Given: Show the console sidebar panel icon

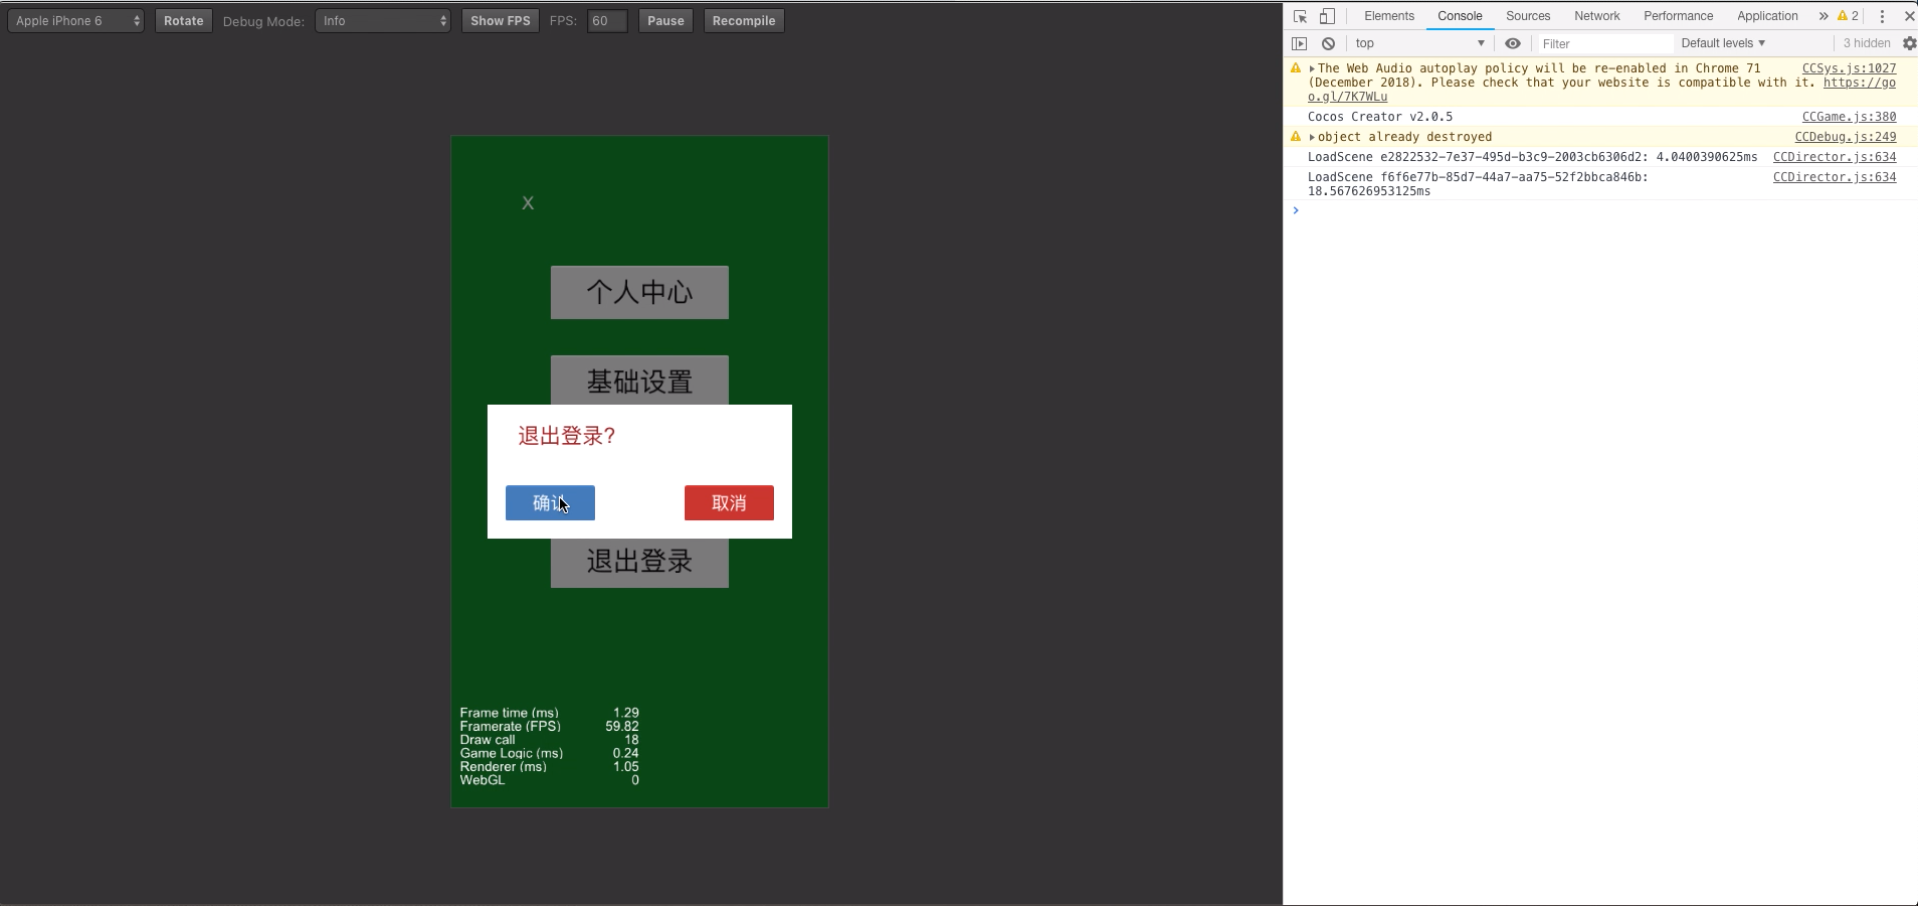Looking at the screenshot, I should (1299, 43).
